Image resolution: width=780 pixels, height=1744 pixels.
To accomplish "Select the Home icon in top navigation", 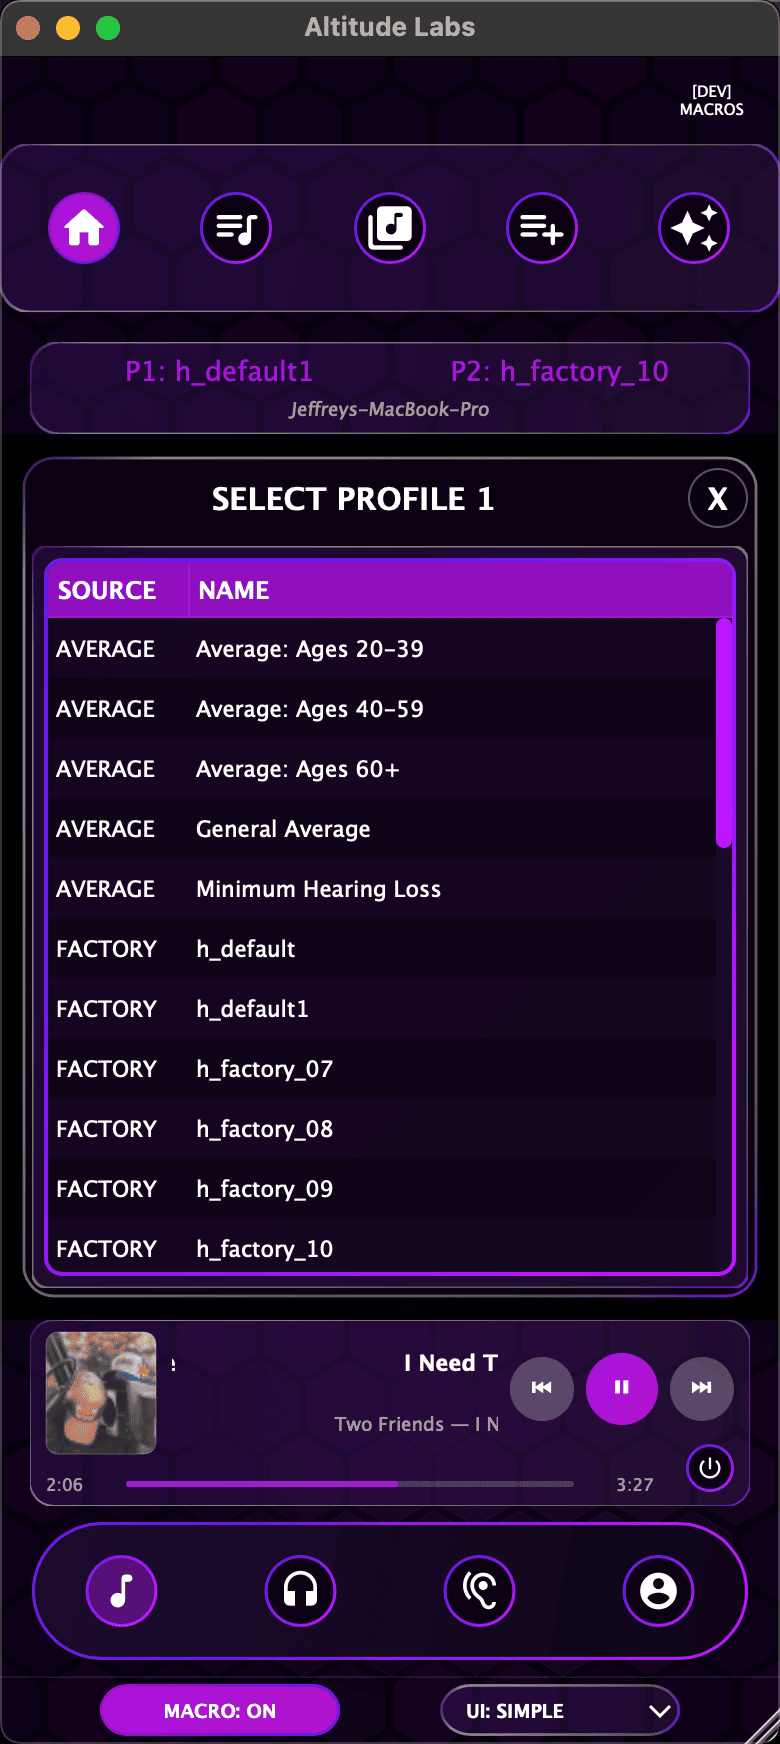I will [x=84, y=228].
